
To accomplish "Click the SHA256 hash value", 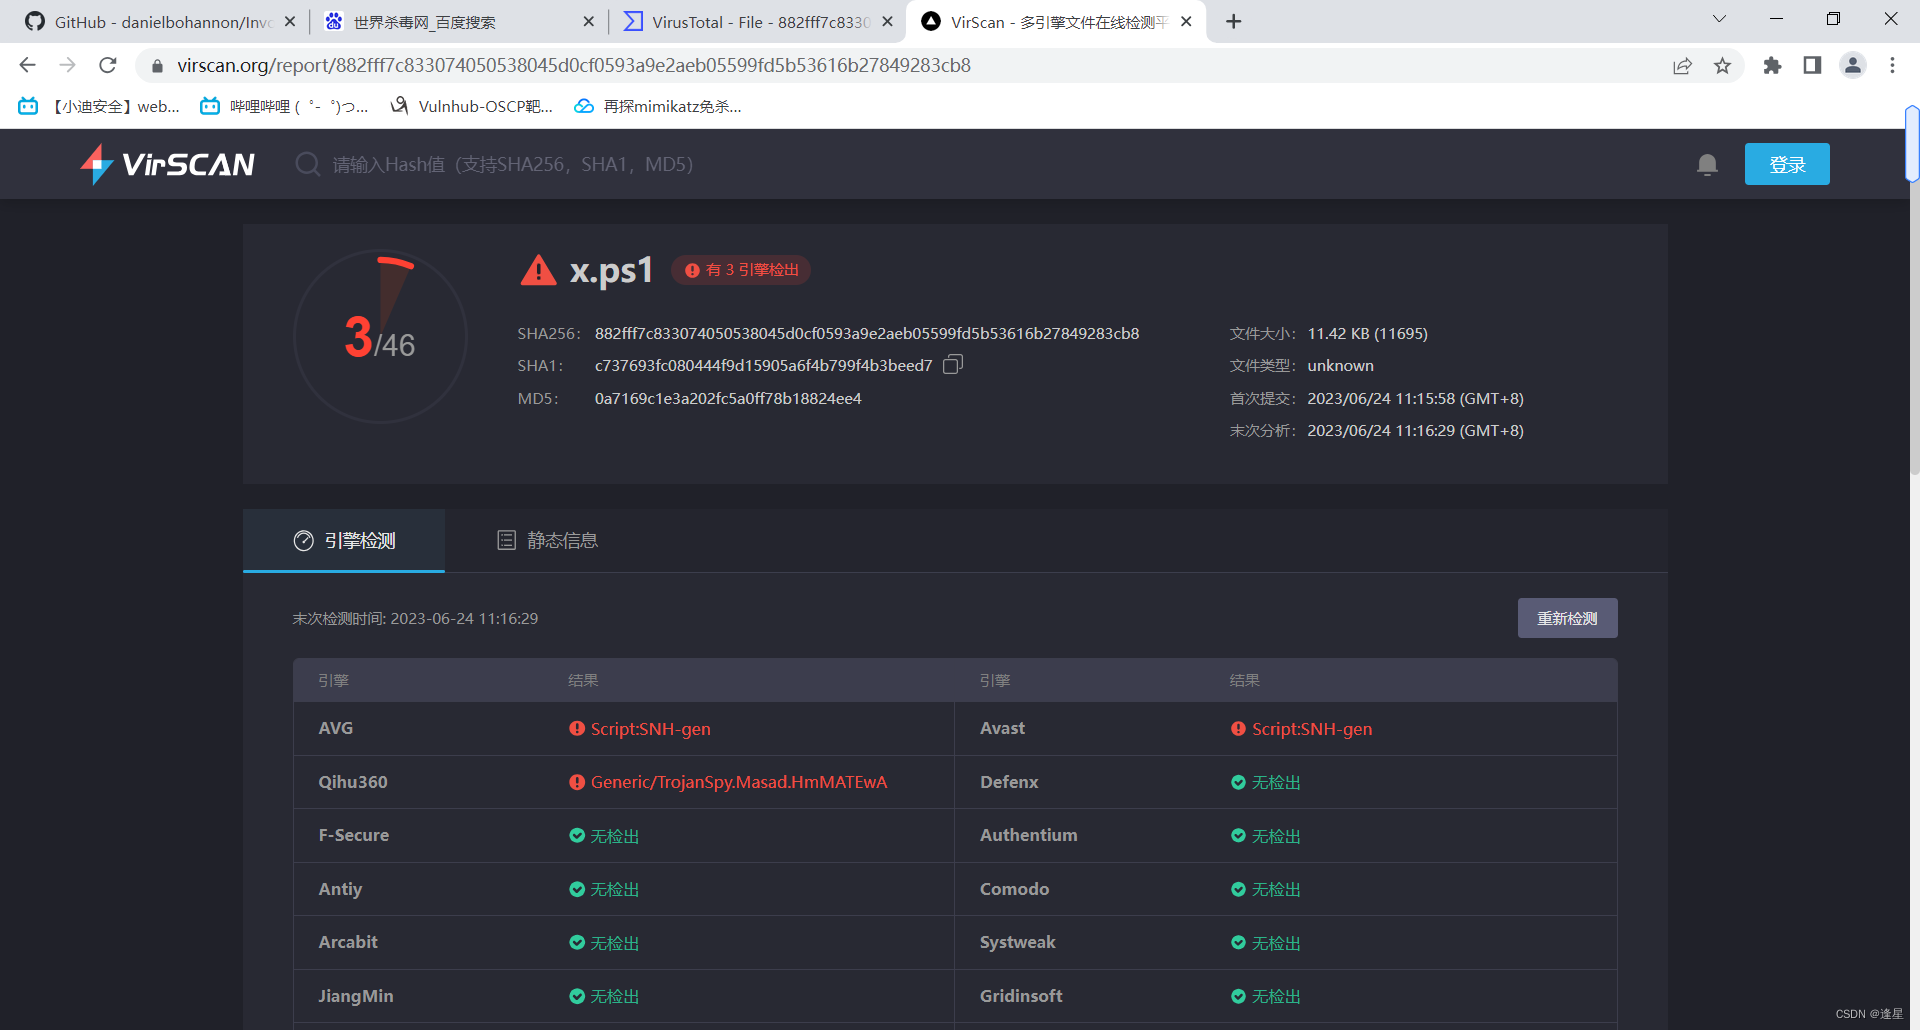I will point(867,333).
